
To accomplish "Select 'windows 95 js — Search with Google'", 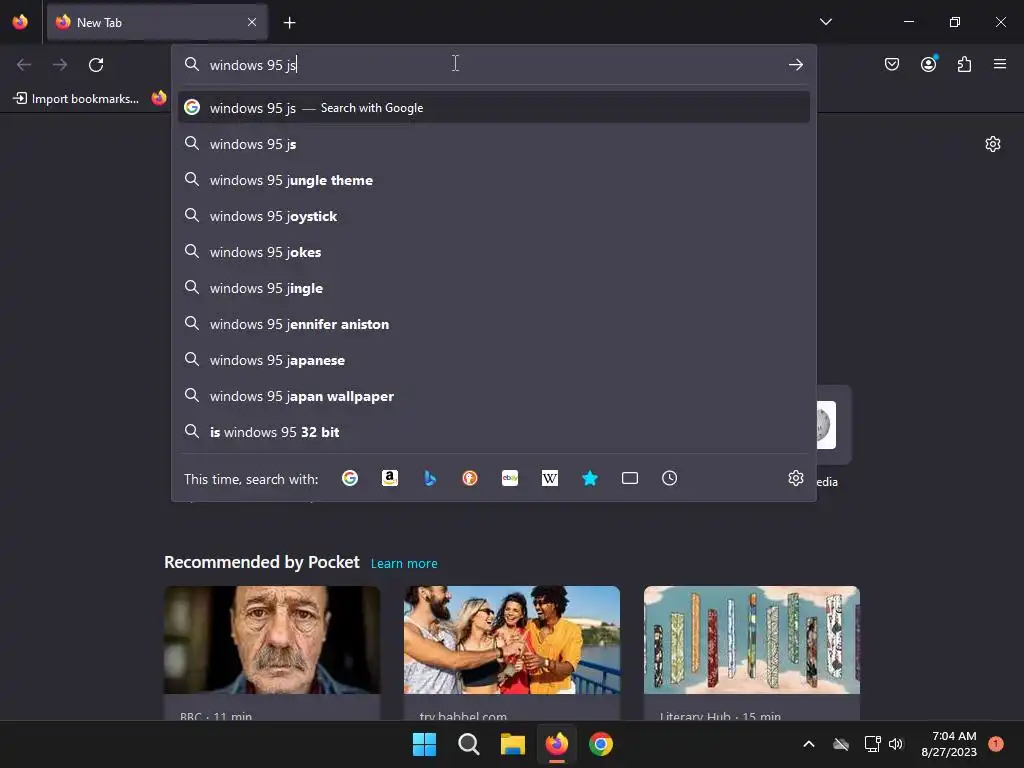I will point(494,108).
